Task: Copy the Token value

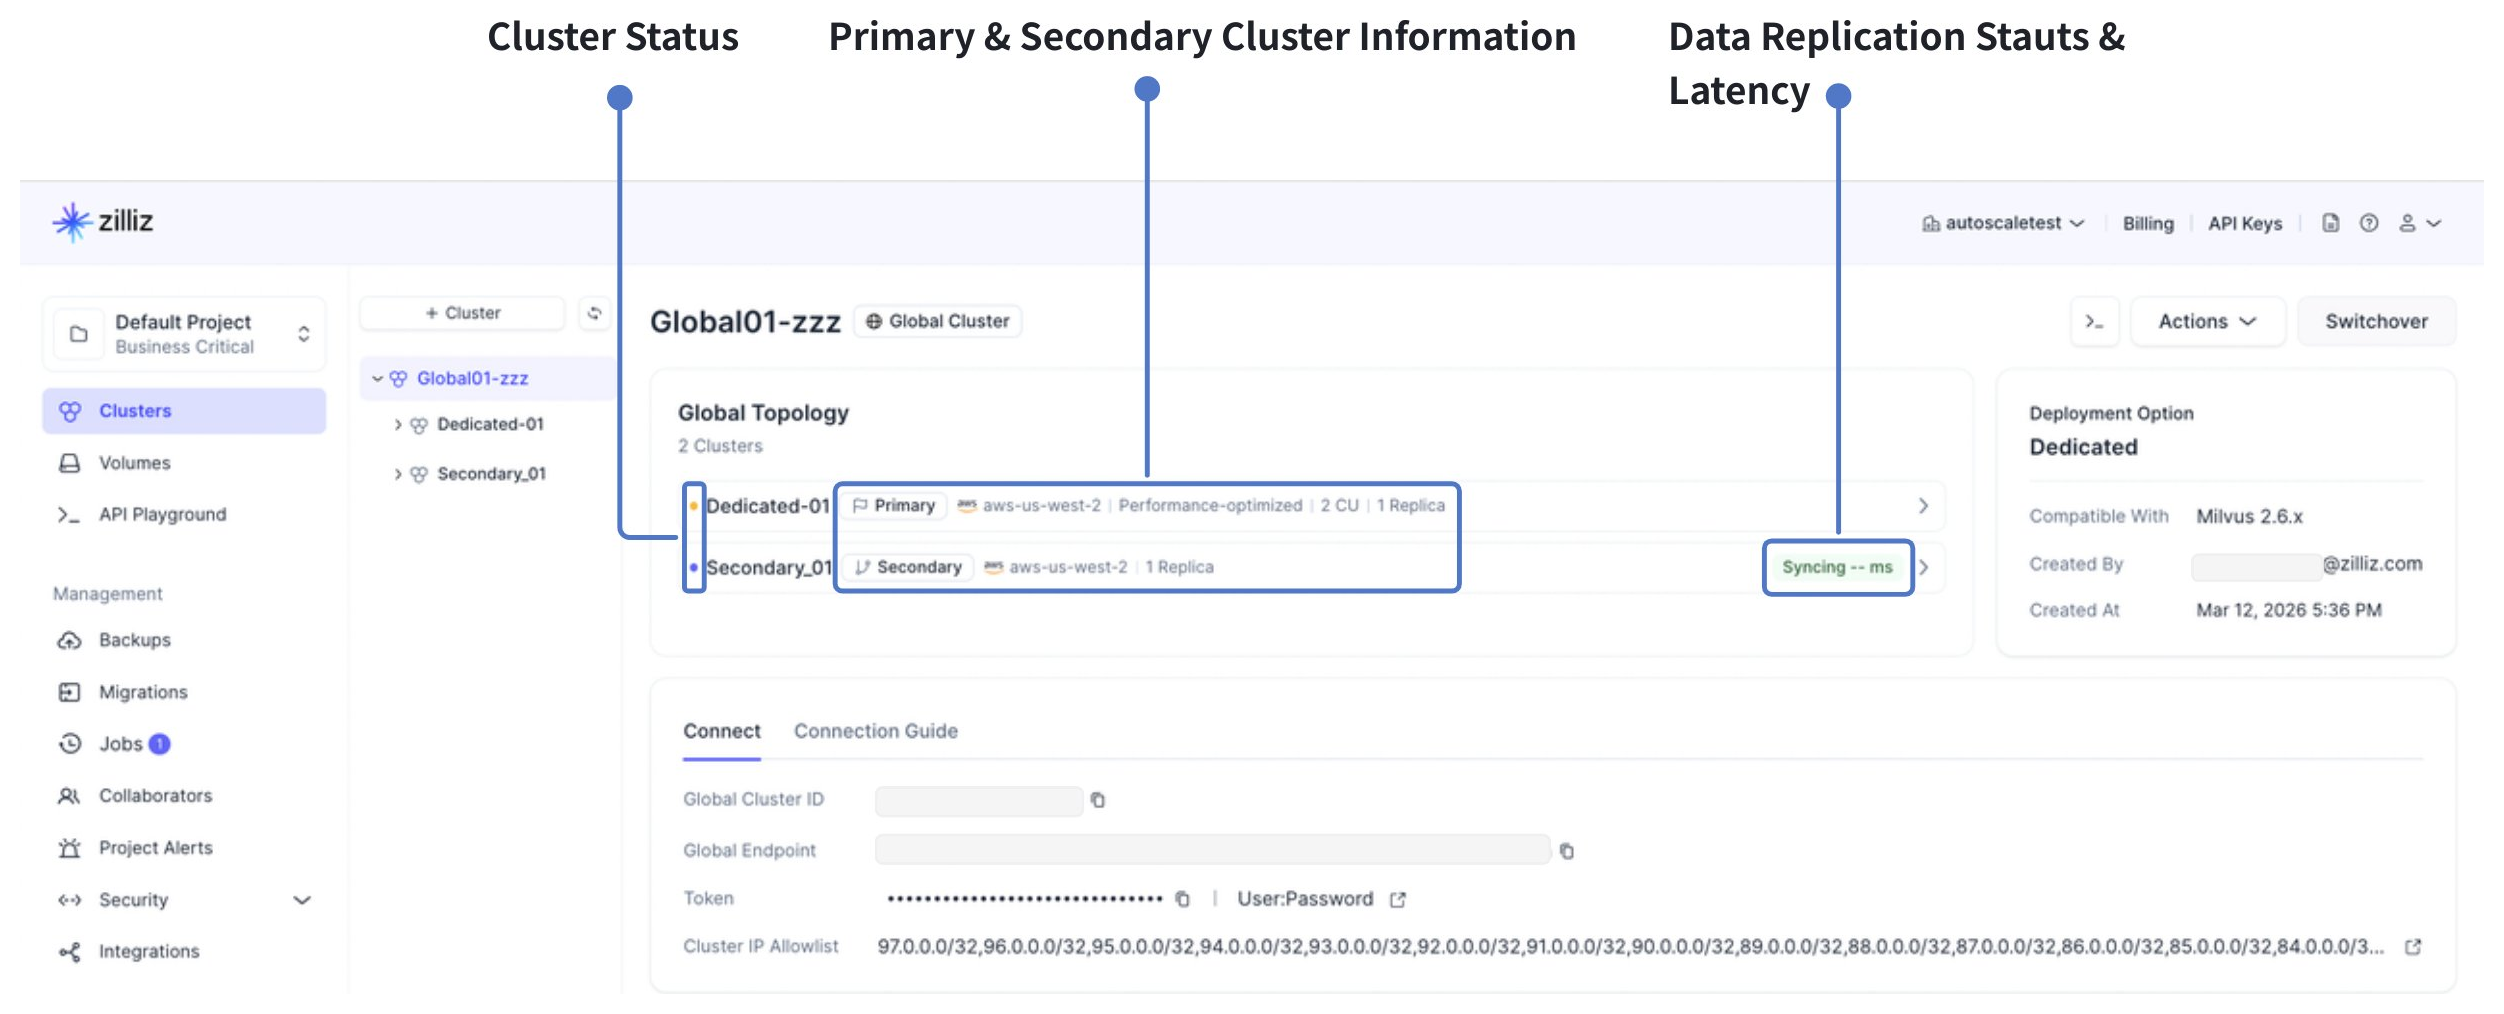Action: 1182,899
